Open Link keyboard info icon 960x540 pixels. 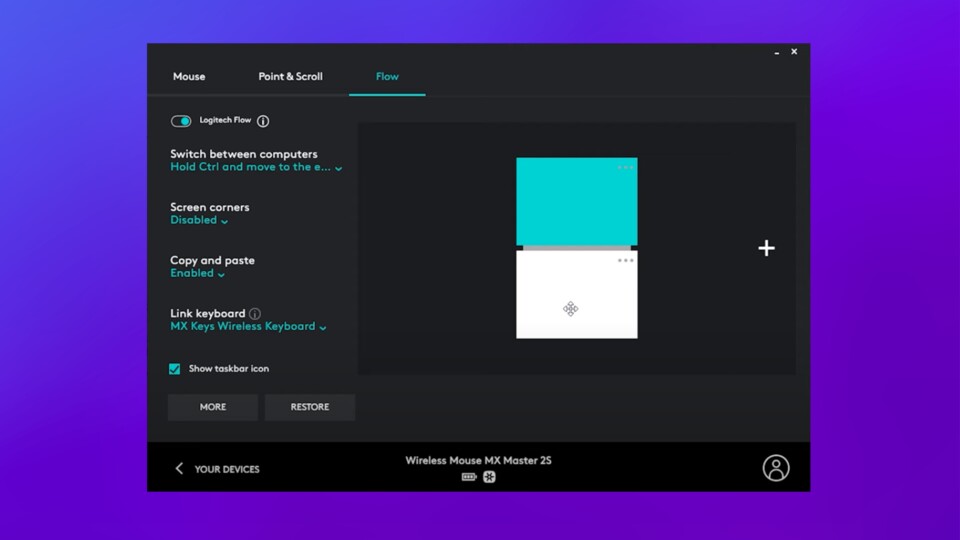pos(255,313)
